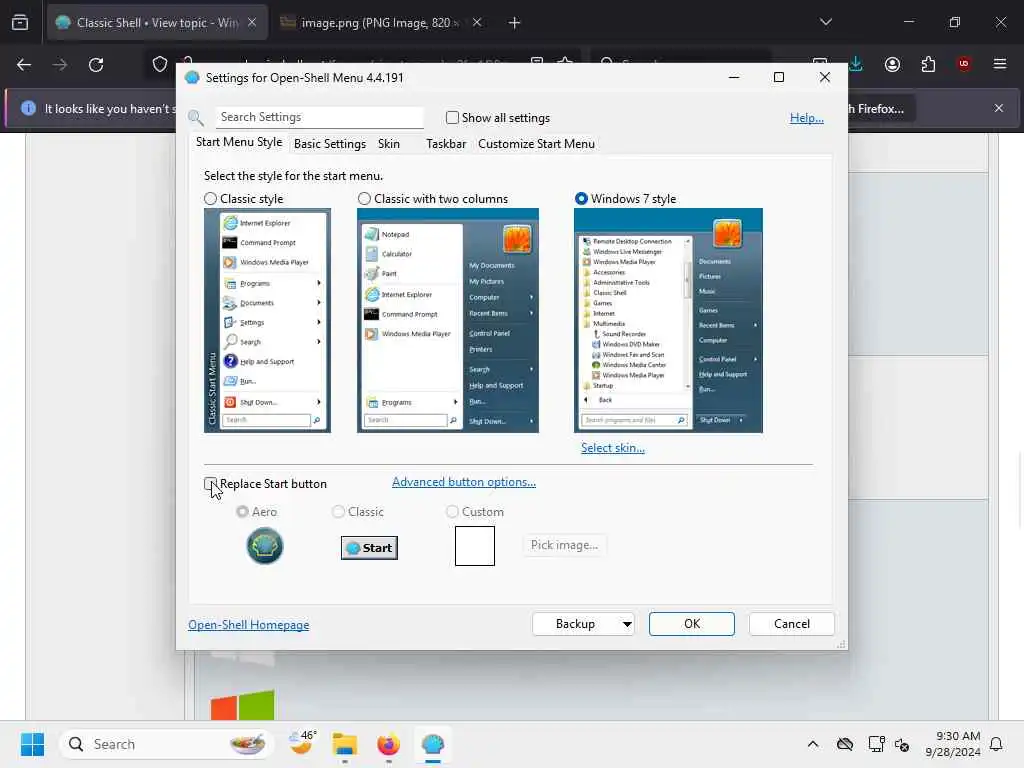Viewport: 1024px width, 768px height.
Task: Open the weather widget showing 46°
Action: pyautogui.click(x=302, y=744)
